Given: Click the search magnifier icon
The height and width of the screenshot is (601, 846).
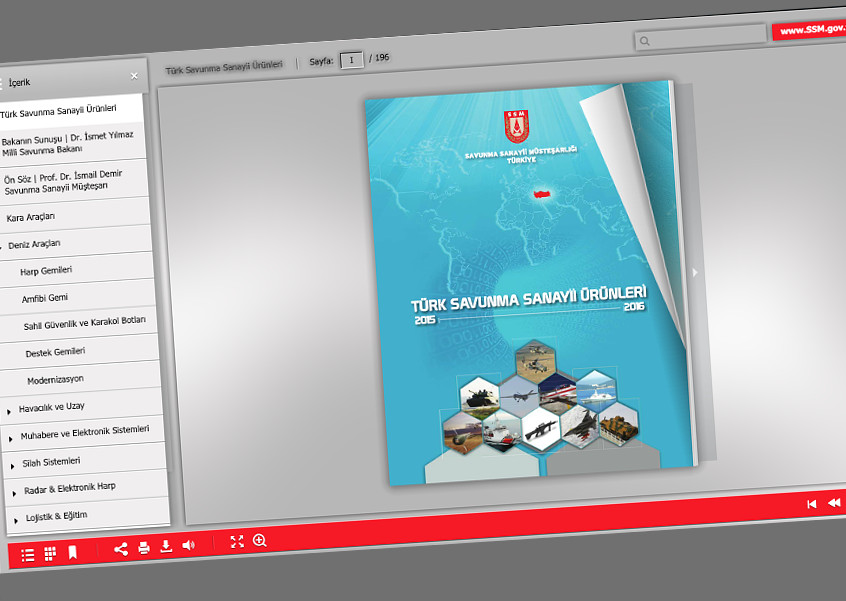Looking at the screenshot, I should 644,41.
